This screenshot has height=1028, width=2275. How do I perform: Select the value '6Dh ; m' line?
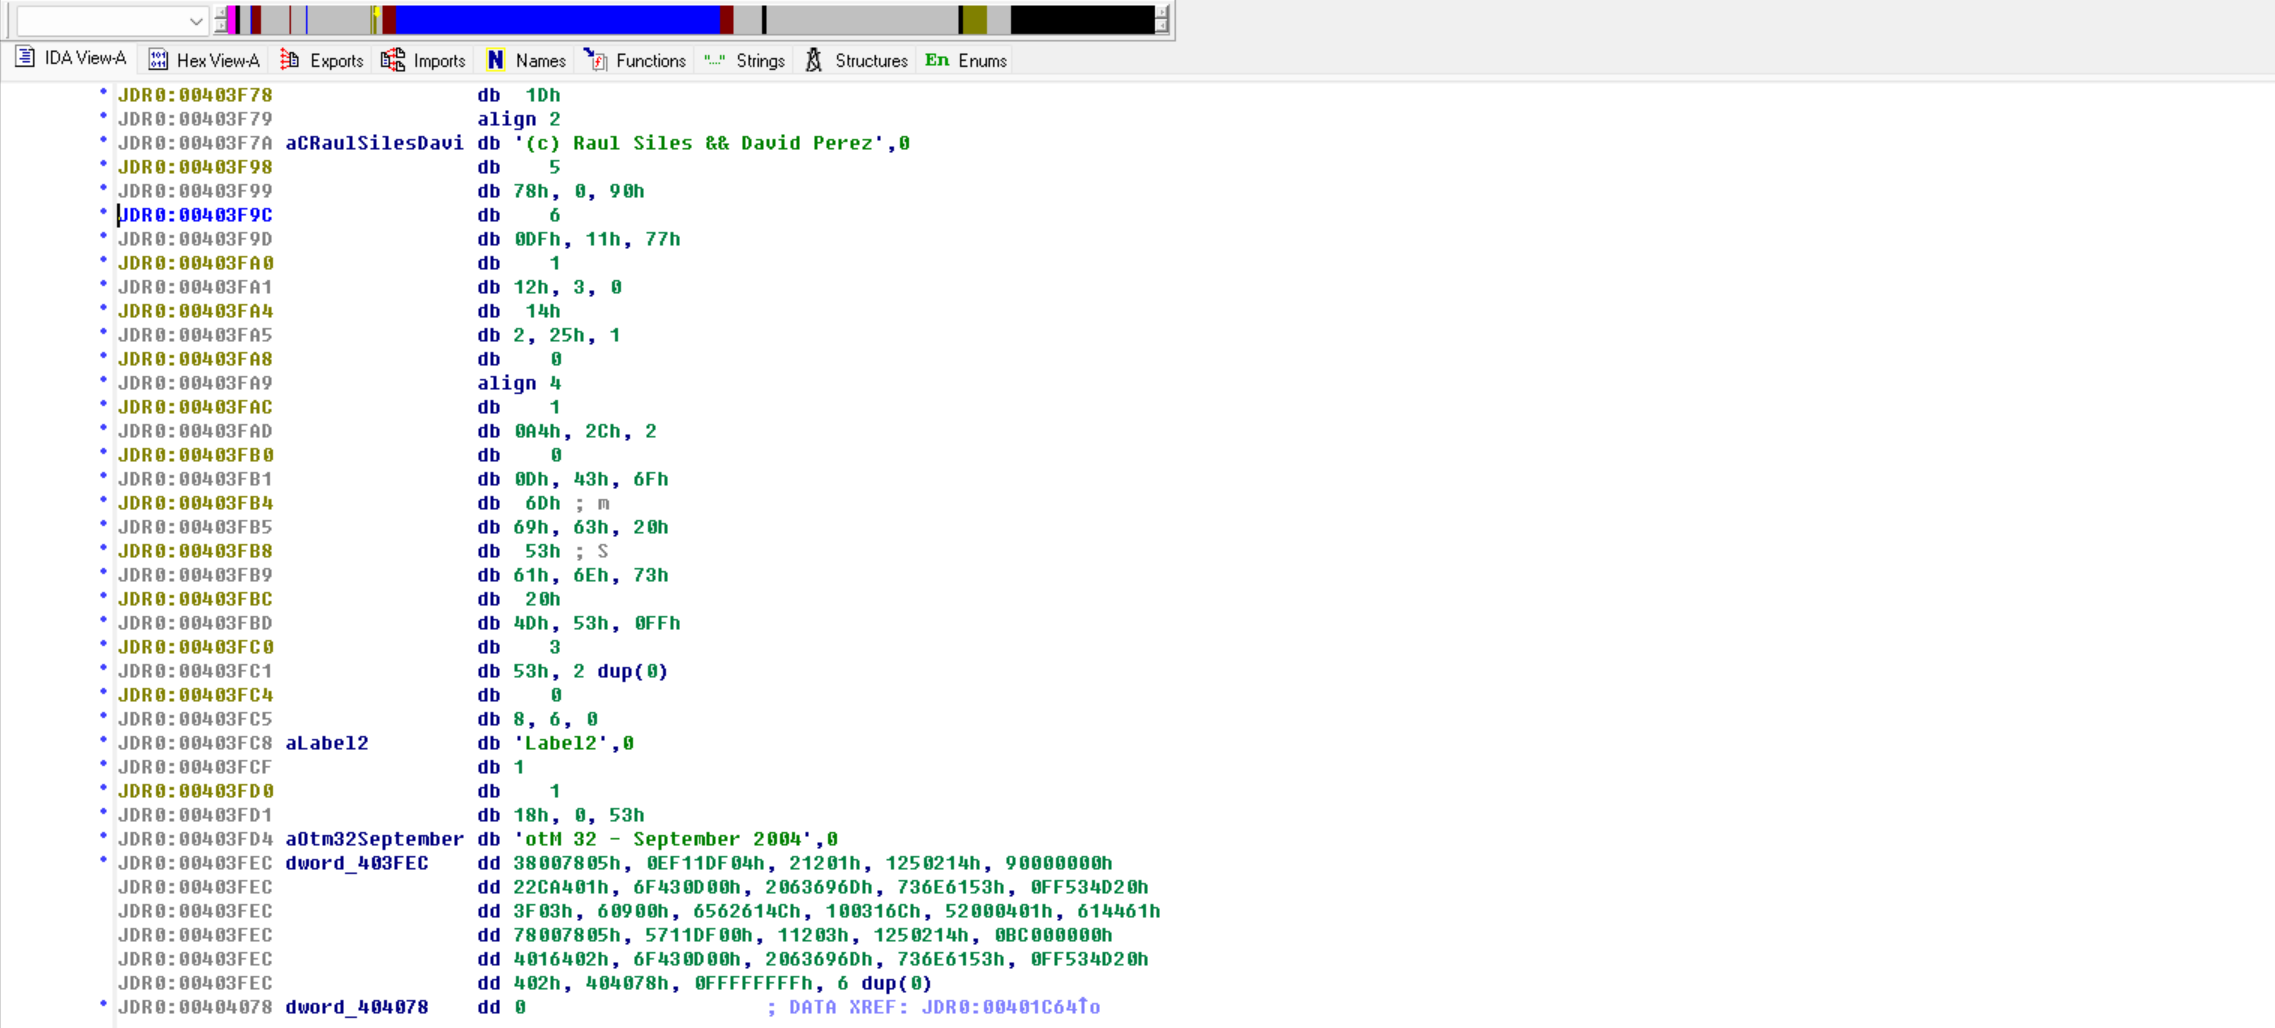point(543,503)
